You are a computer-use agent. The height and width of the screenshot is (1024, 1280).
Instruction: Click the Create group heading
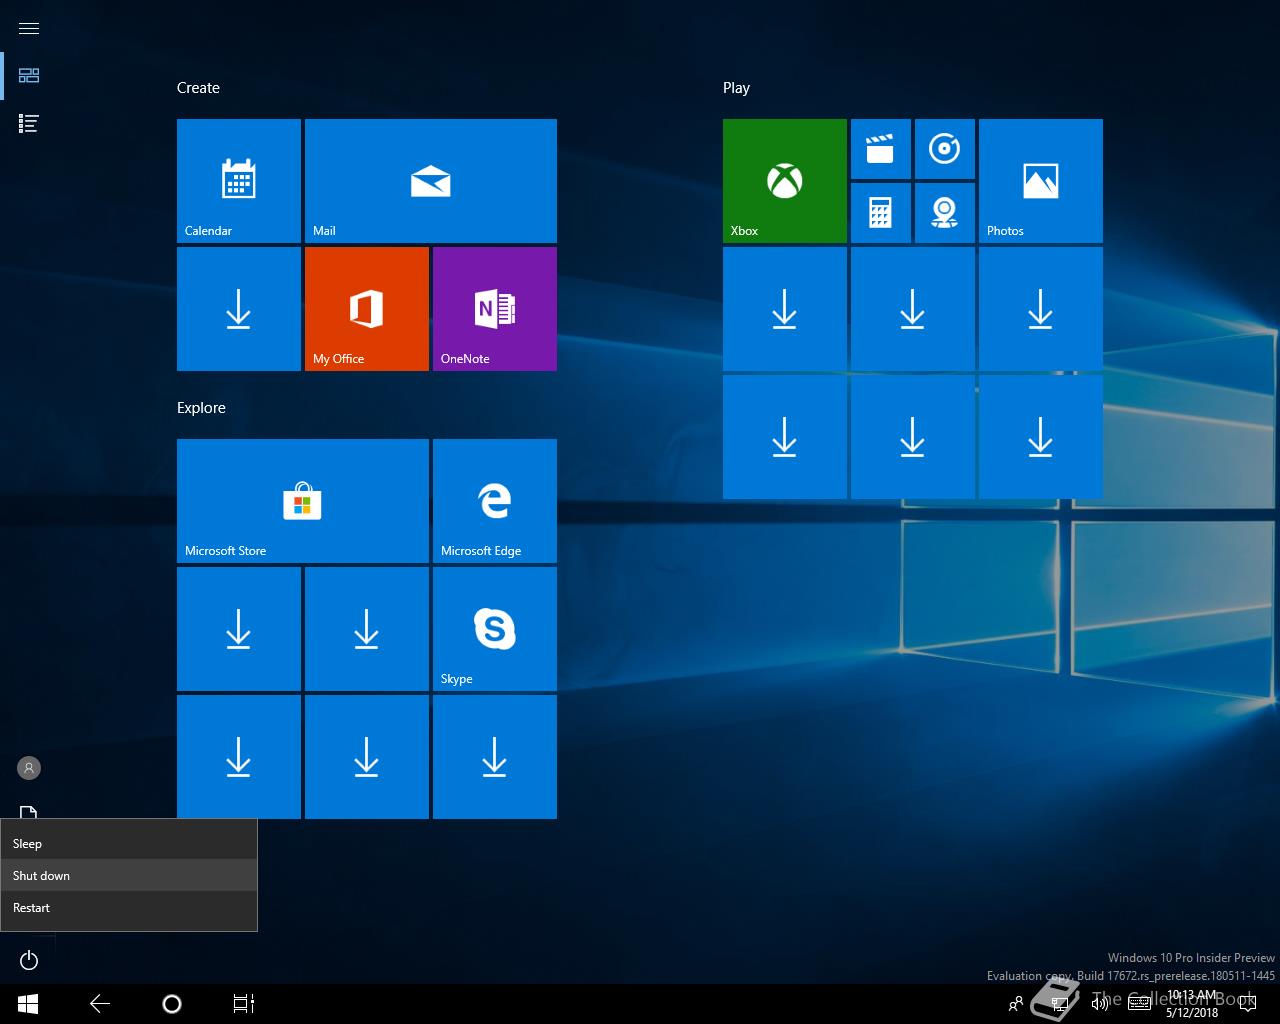coord(198,88)
